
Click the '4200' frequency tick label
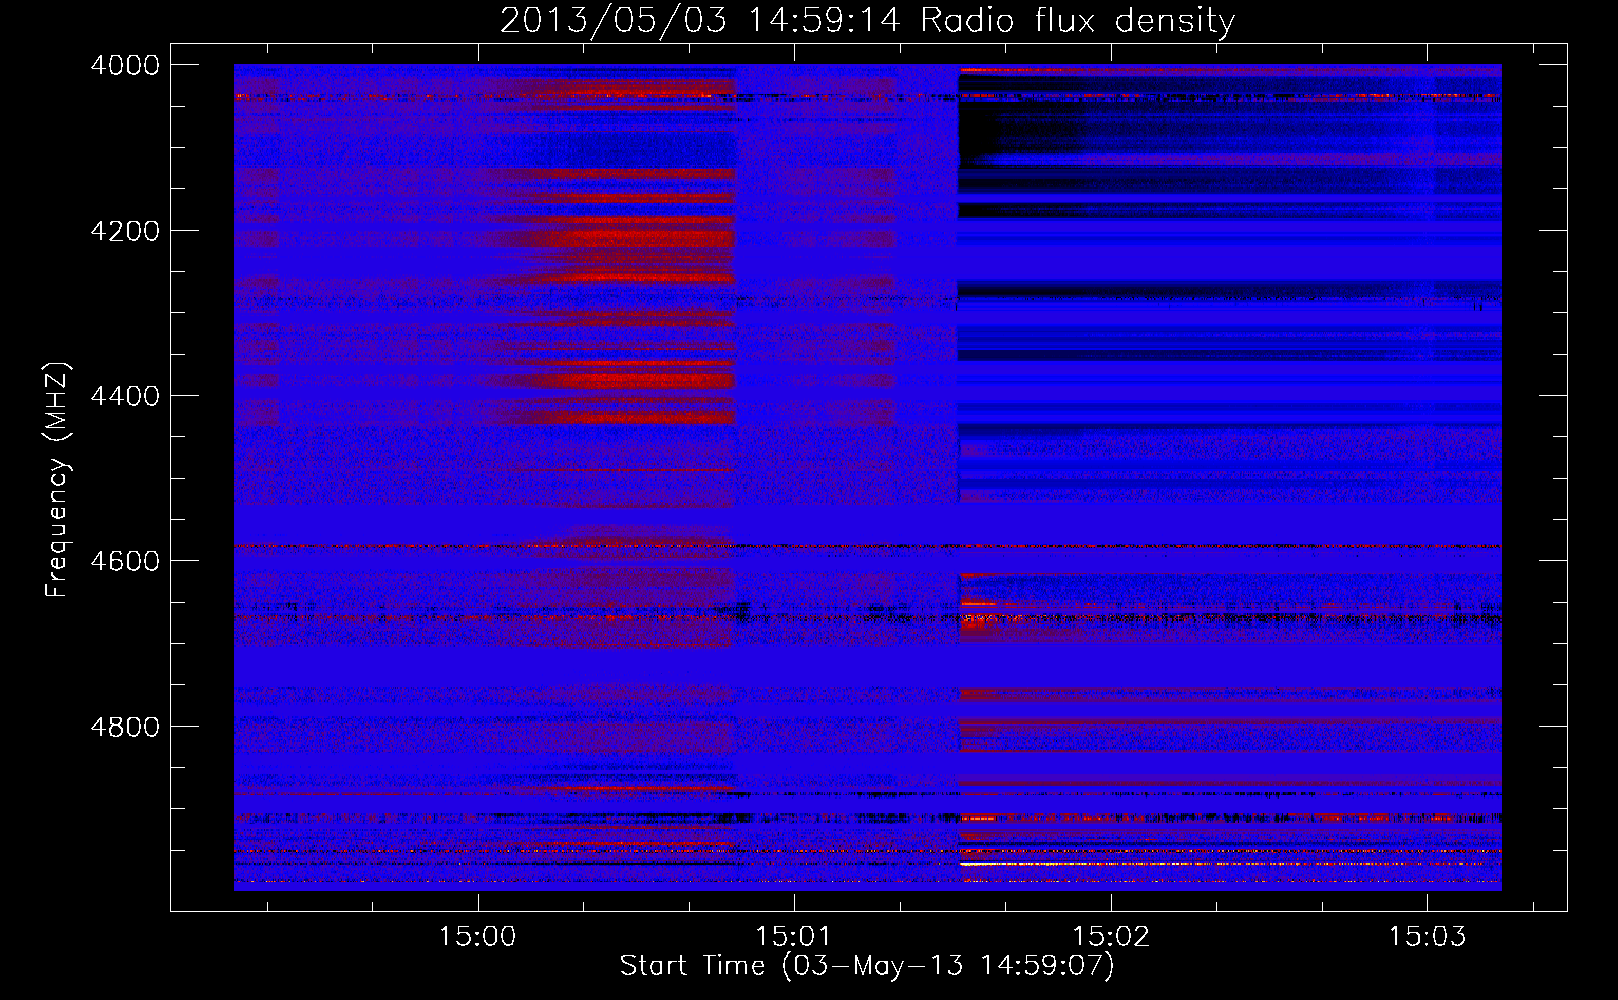click(x=125, y=231)
